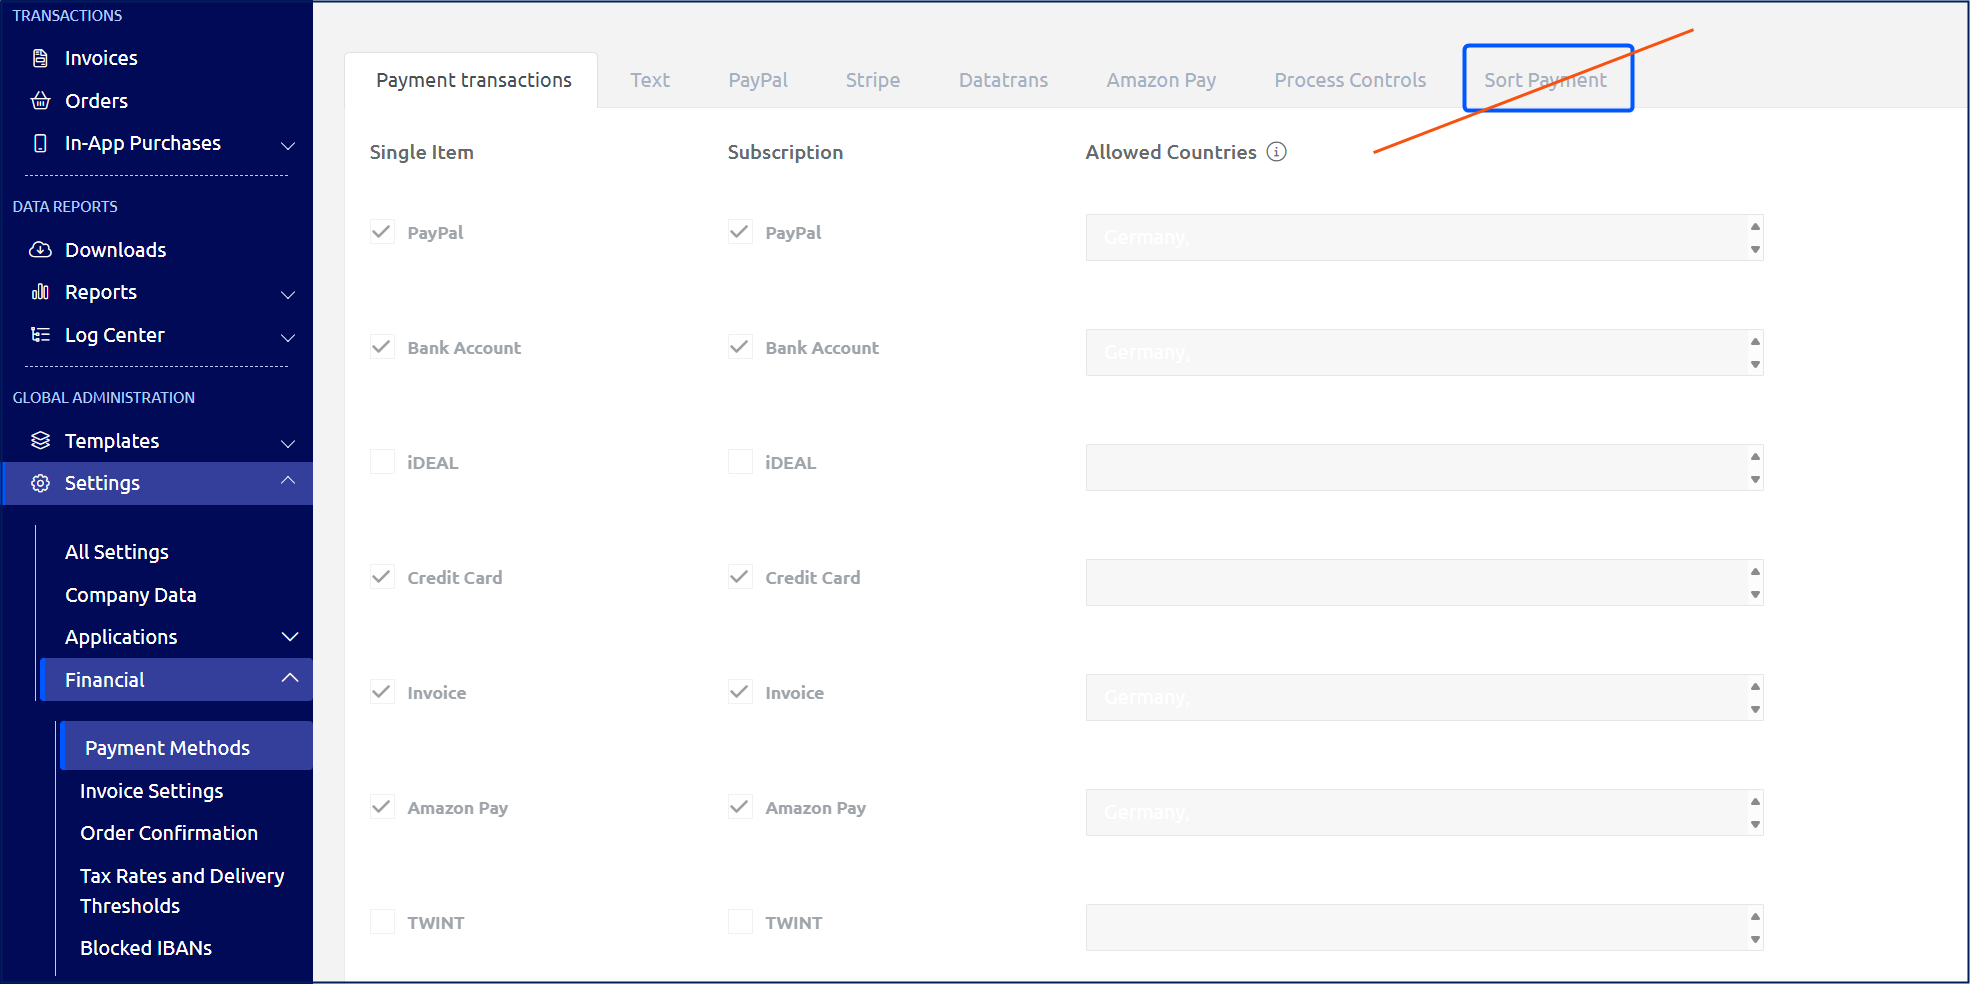Open Credit Card allowed countries field

[x=1424, y=582]
